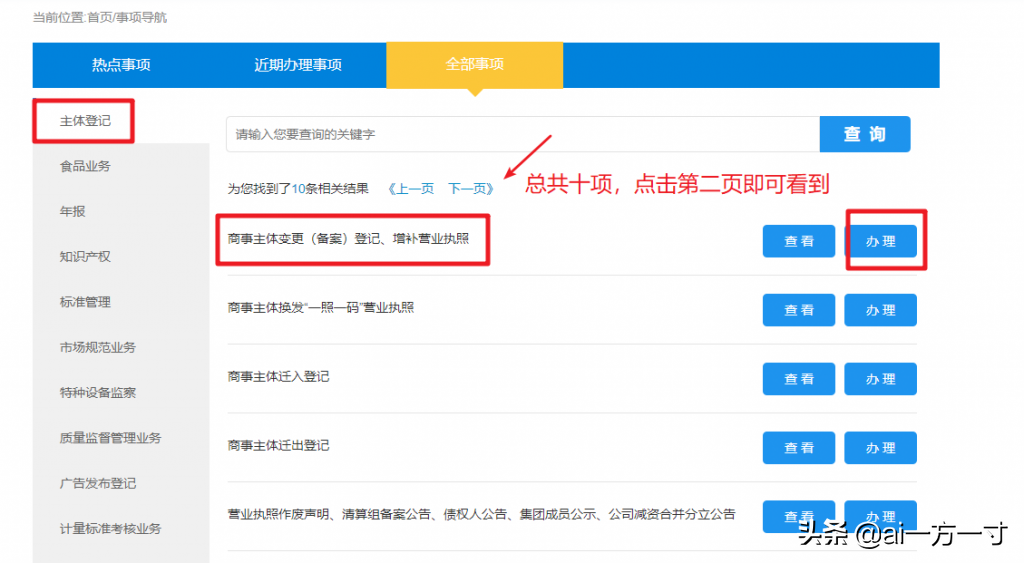Click the 查询 search button
Viewport: 1024px width, 563px height.
point(865,134)
